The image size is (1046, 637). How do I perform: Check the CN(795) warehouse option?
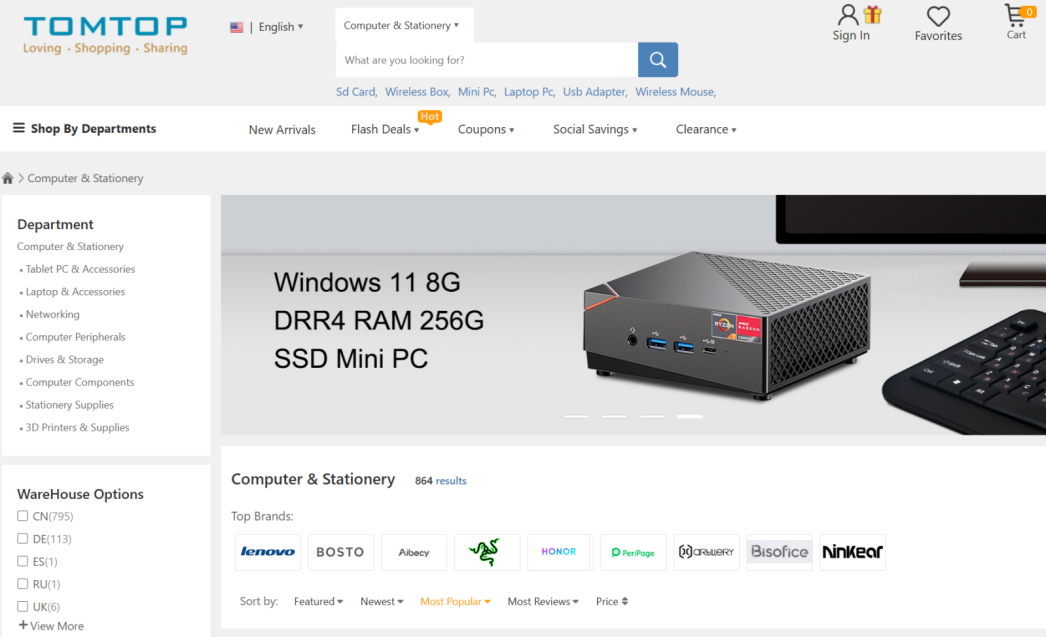click(23, 516)
